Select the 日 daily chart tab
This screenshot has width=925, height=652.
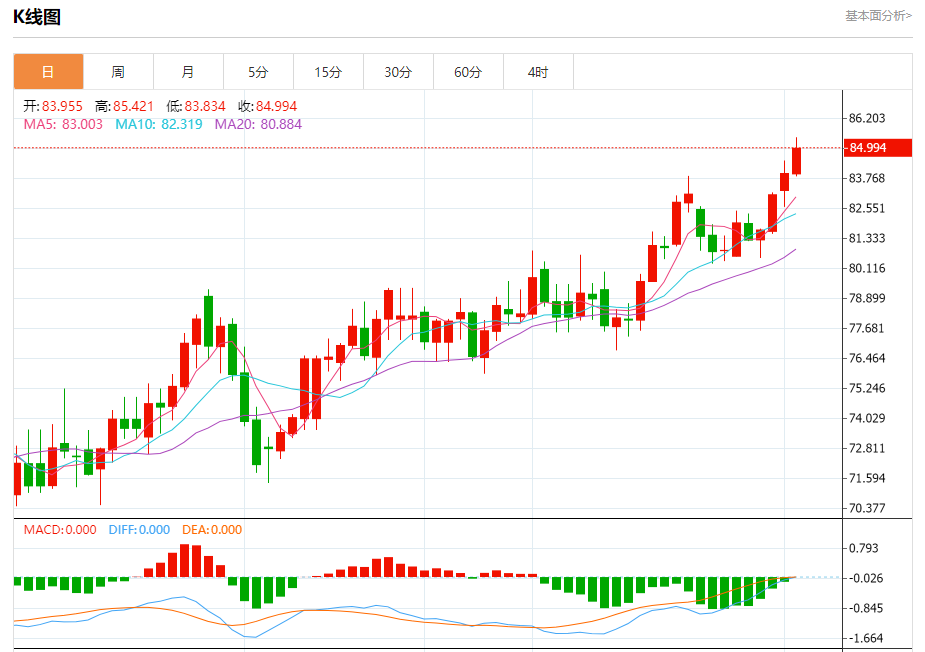click(48, 72)
